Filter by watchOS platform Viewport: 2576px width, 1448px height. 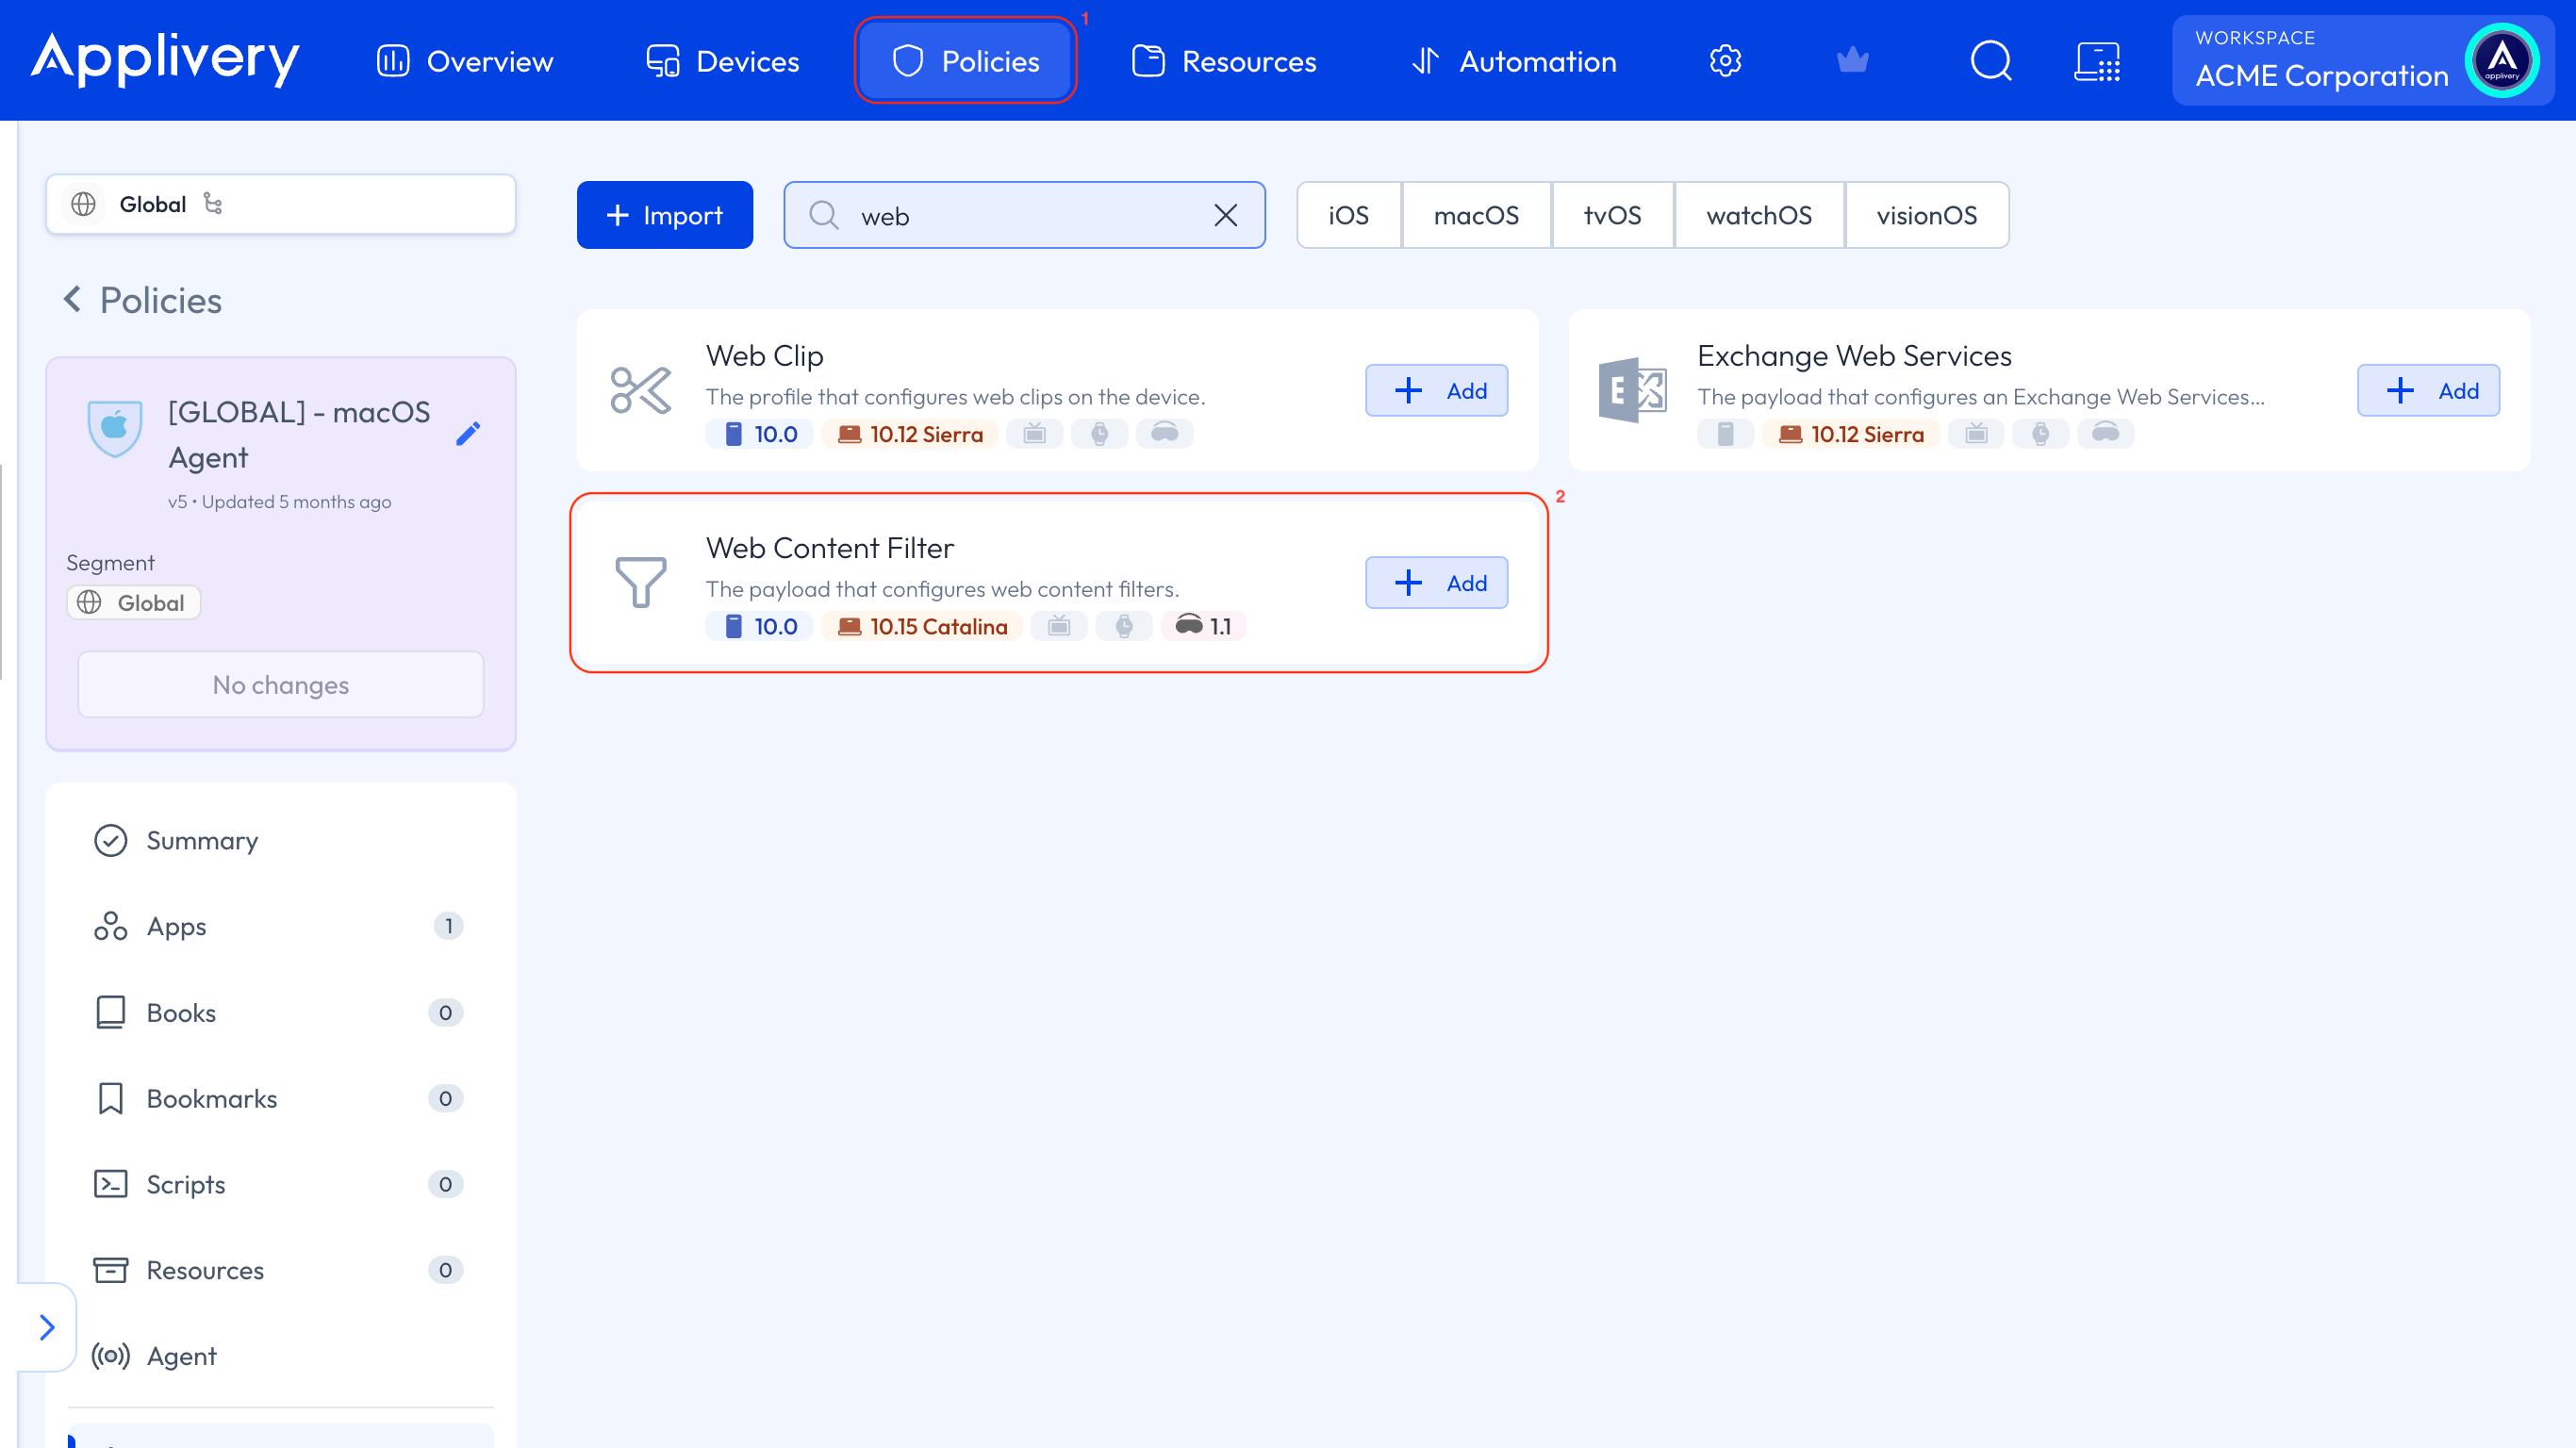pos(1759,215)
